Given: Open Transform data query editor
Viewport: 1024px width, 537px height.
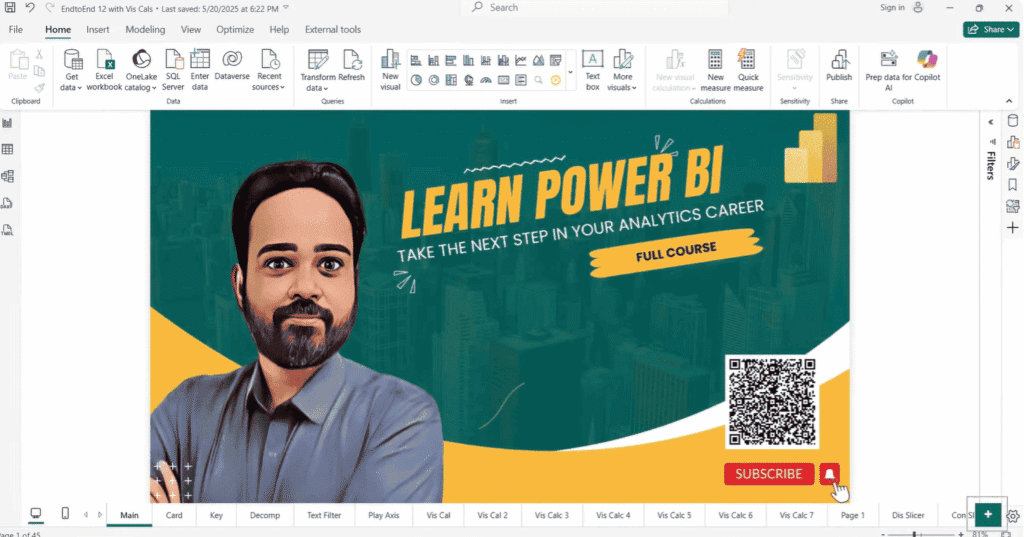Looking at the screenshot, I should (317, 71).
